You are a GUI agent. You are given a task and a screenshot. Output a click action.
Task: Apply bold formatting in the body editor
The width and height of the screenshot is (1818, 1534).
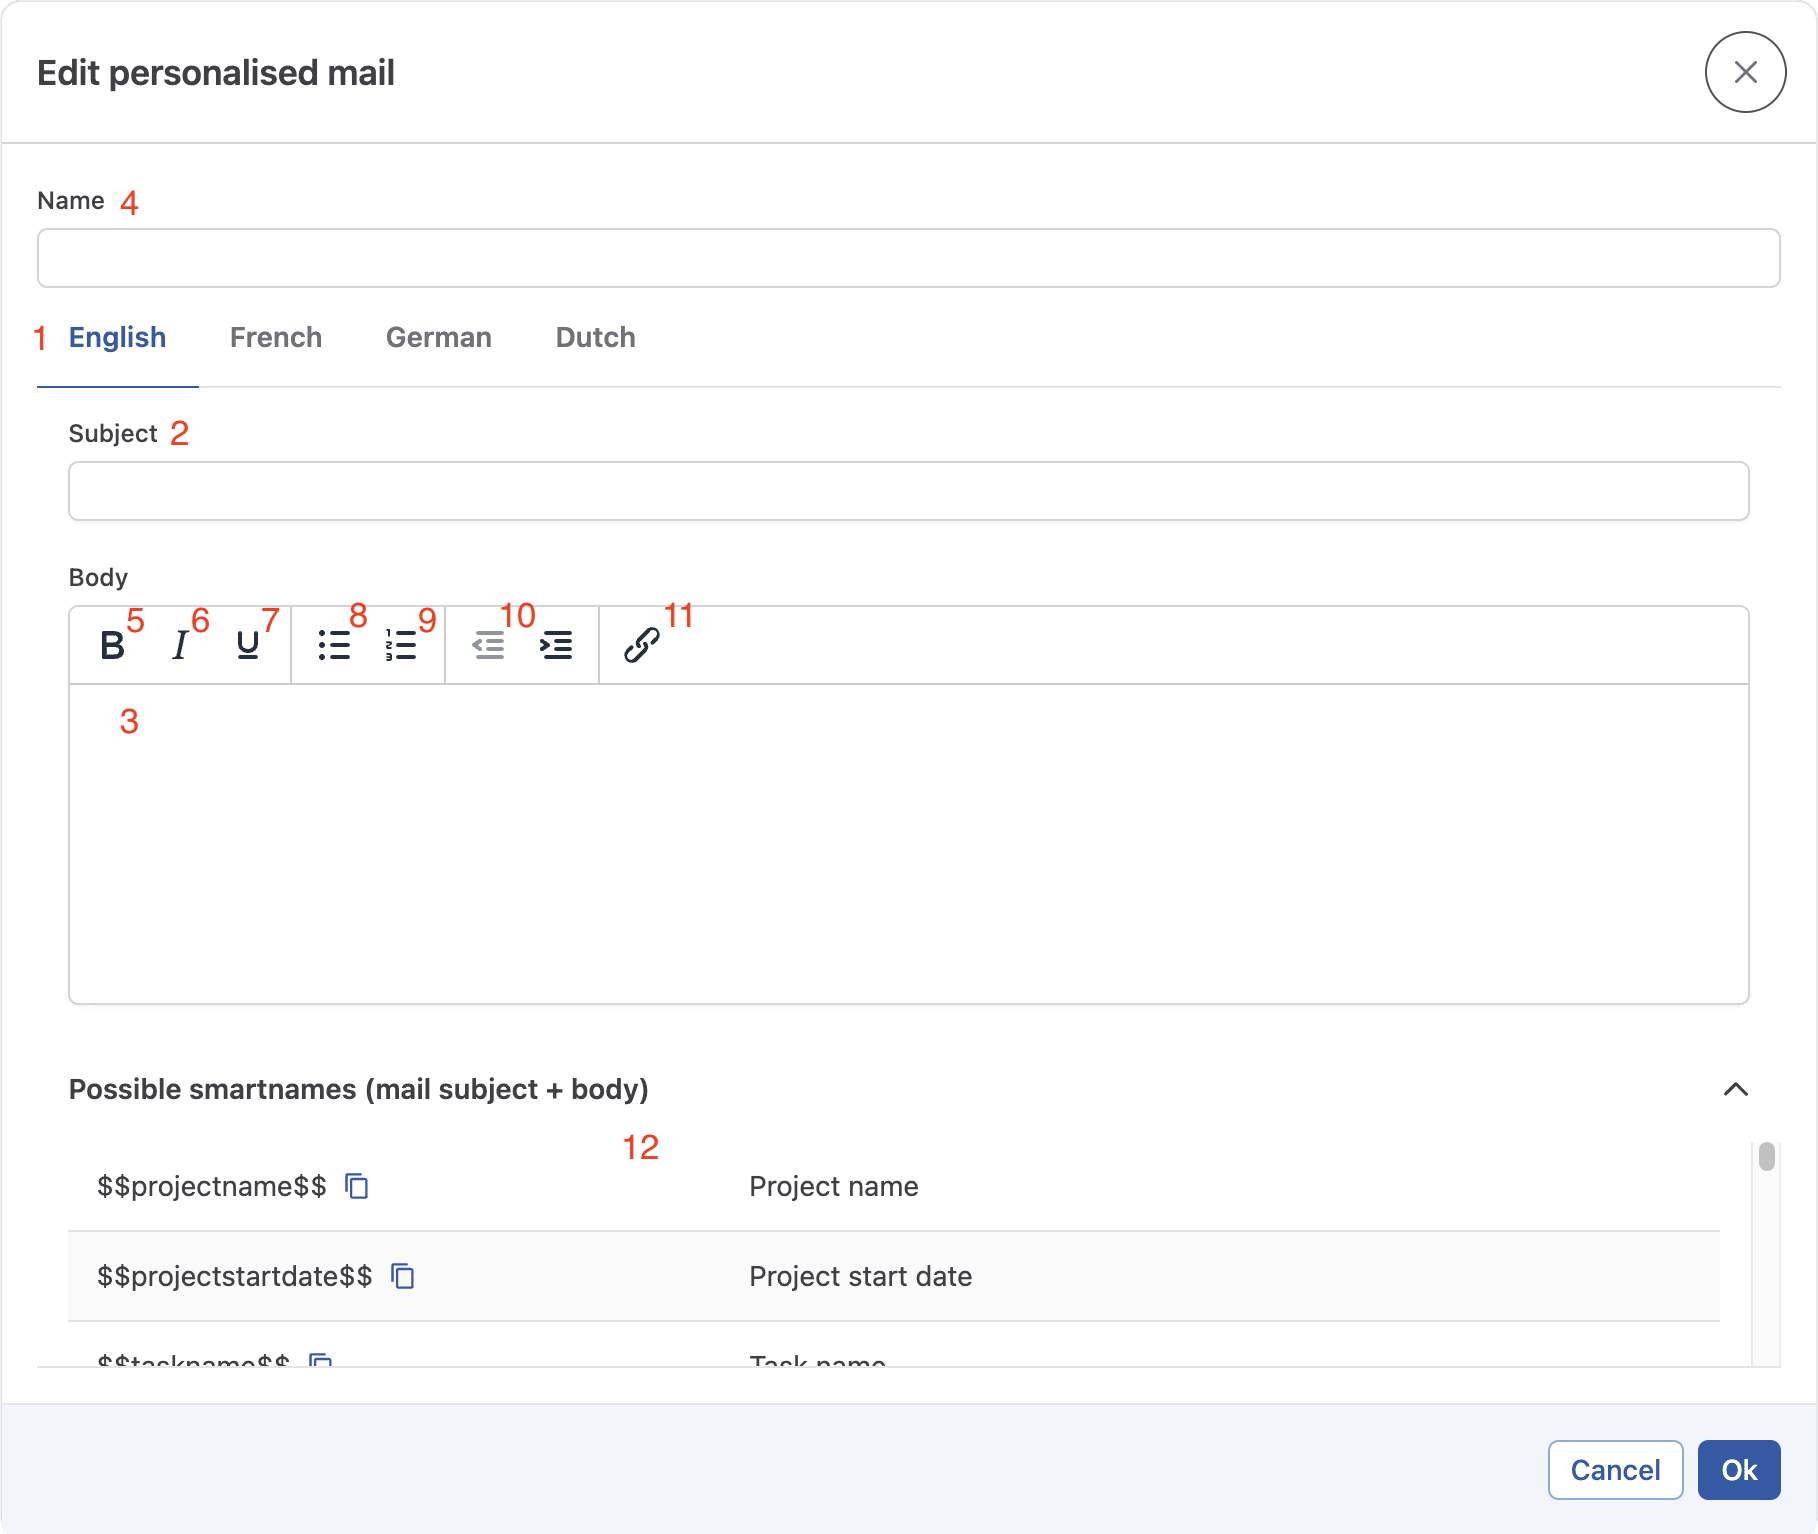(x=111, y=645)
